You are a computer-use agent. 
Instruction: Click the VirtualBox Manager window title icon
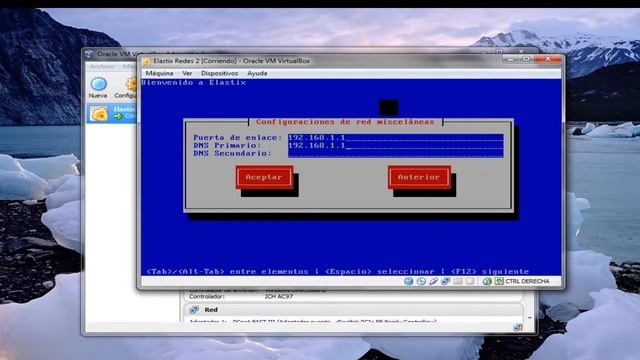[89, 53]
